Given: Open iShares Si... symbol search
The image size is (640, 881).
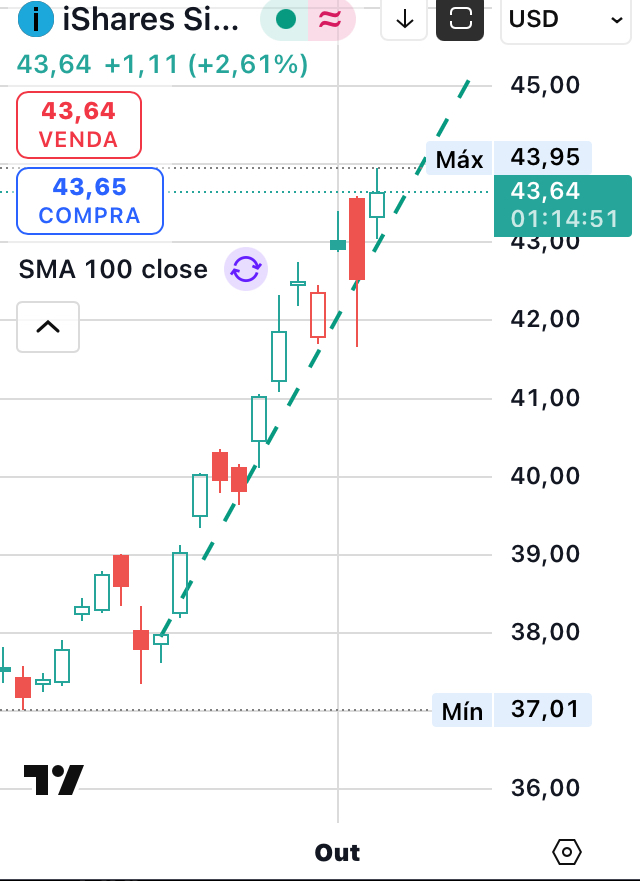Looking at the screenshot, I should [x=150, y=19].
